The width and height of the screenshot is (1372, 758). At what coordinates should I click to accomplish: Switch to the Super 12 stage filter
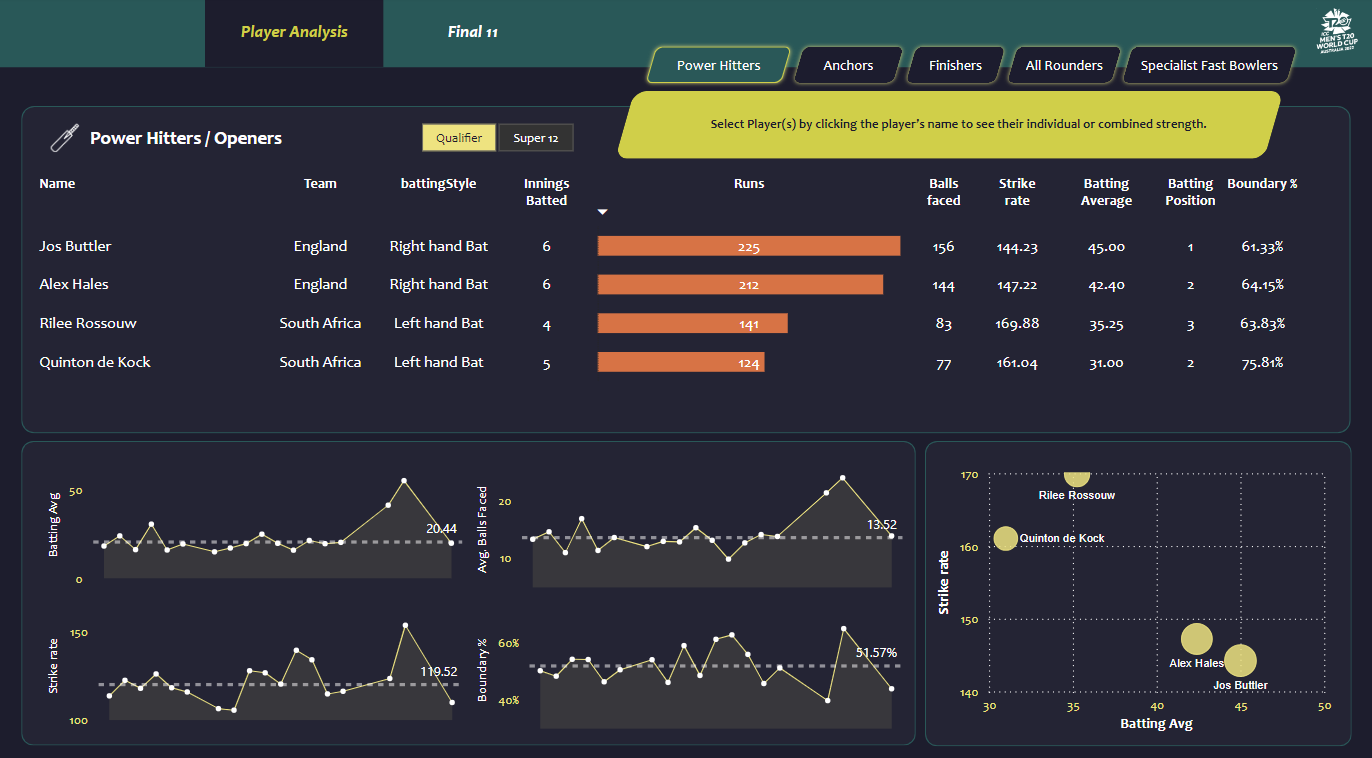536,137
